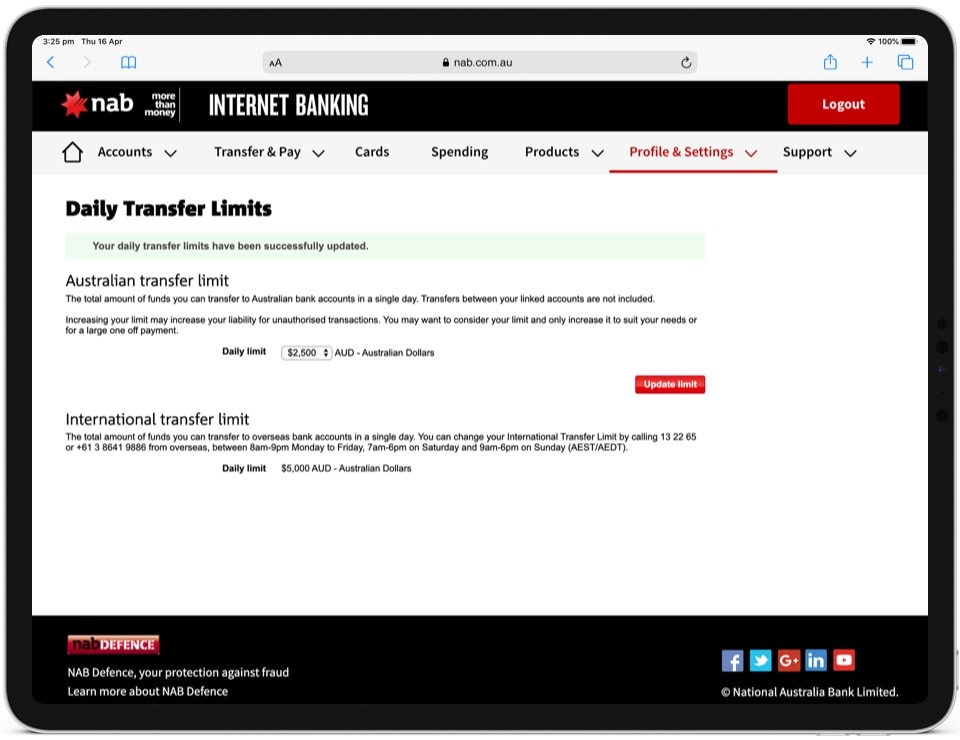Show all open tabs in Safari
Image resolution: width=960 pixels, height=740 pixels.
(905, 62)
